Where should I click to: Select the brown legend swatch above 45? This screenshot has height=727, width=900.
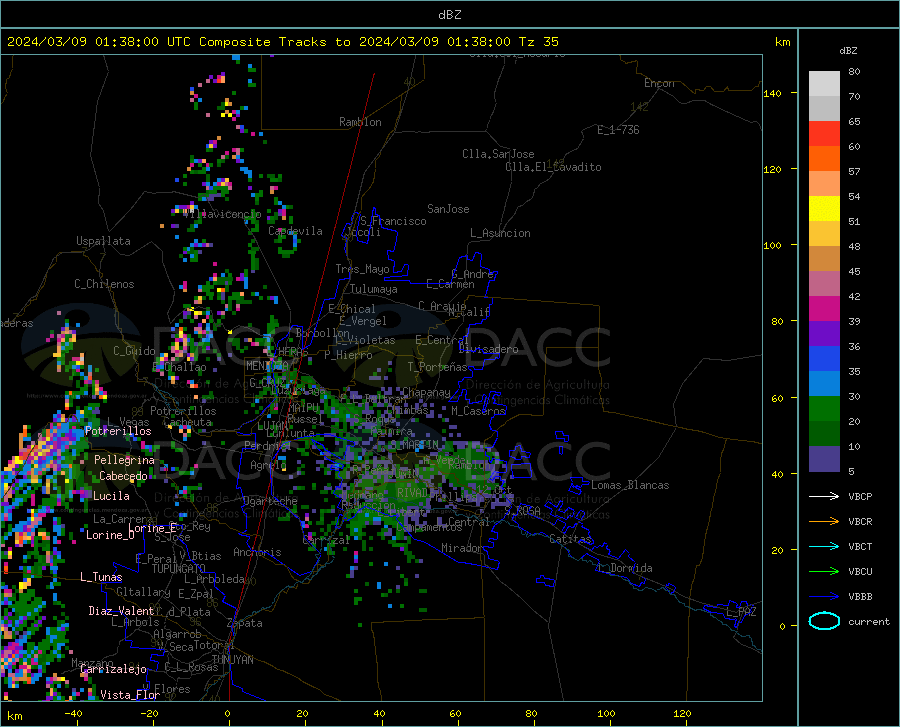click(824, 259)
